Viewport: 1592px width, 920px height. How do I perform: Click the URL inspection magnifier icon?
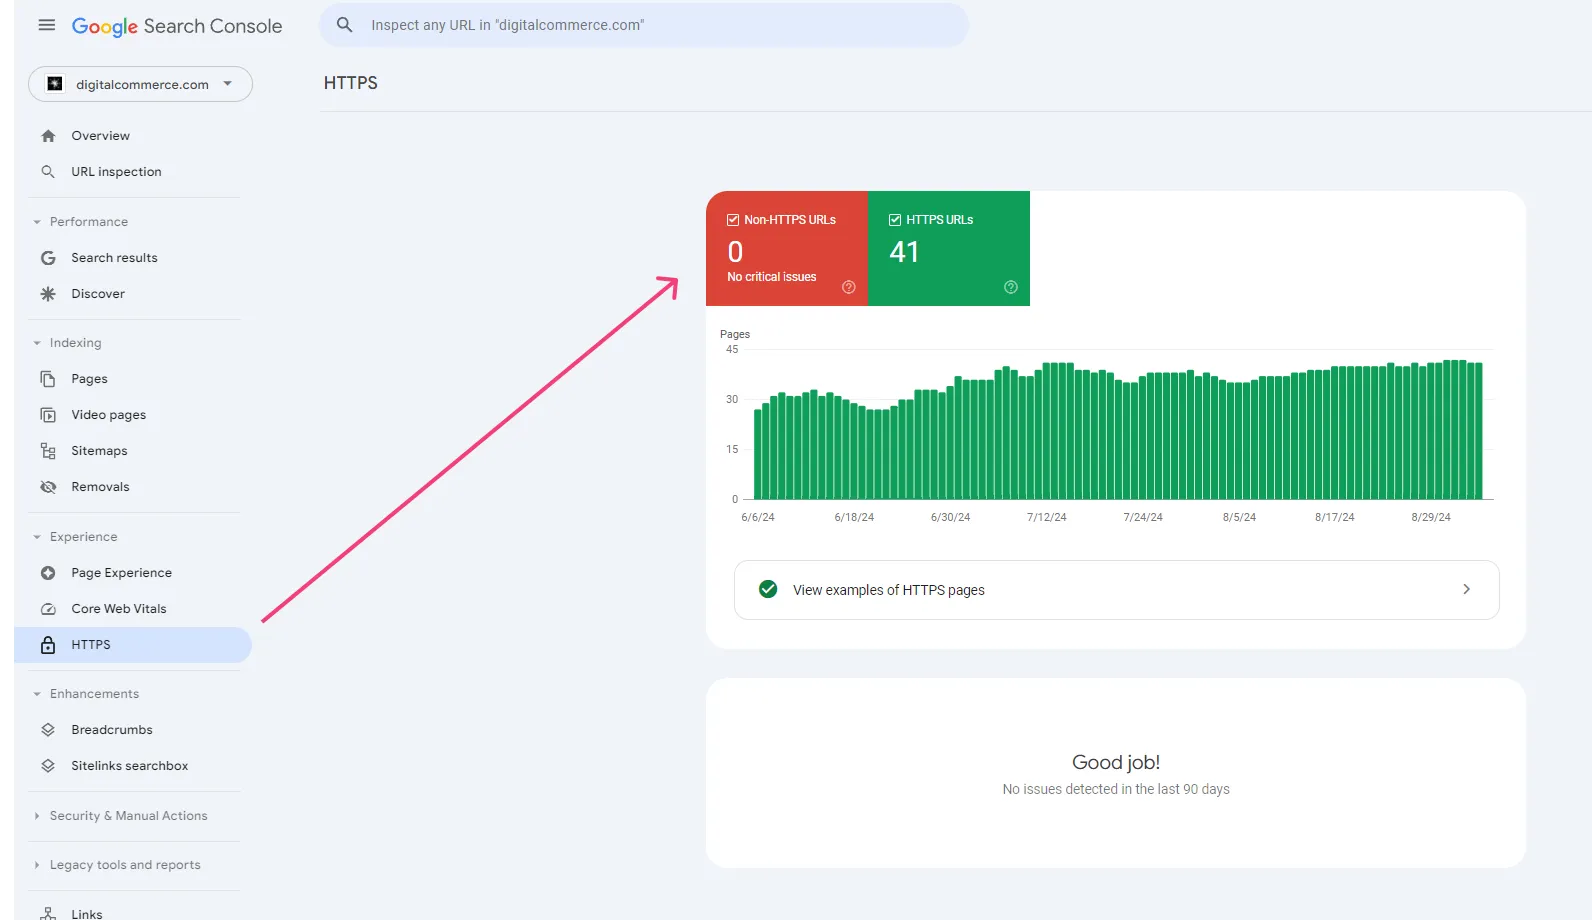pos(48,172)
